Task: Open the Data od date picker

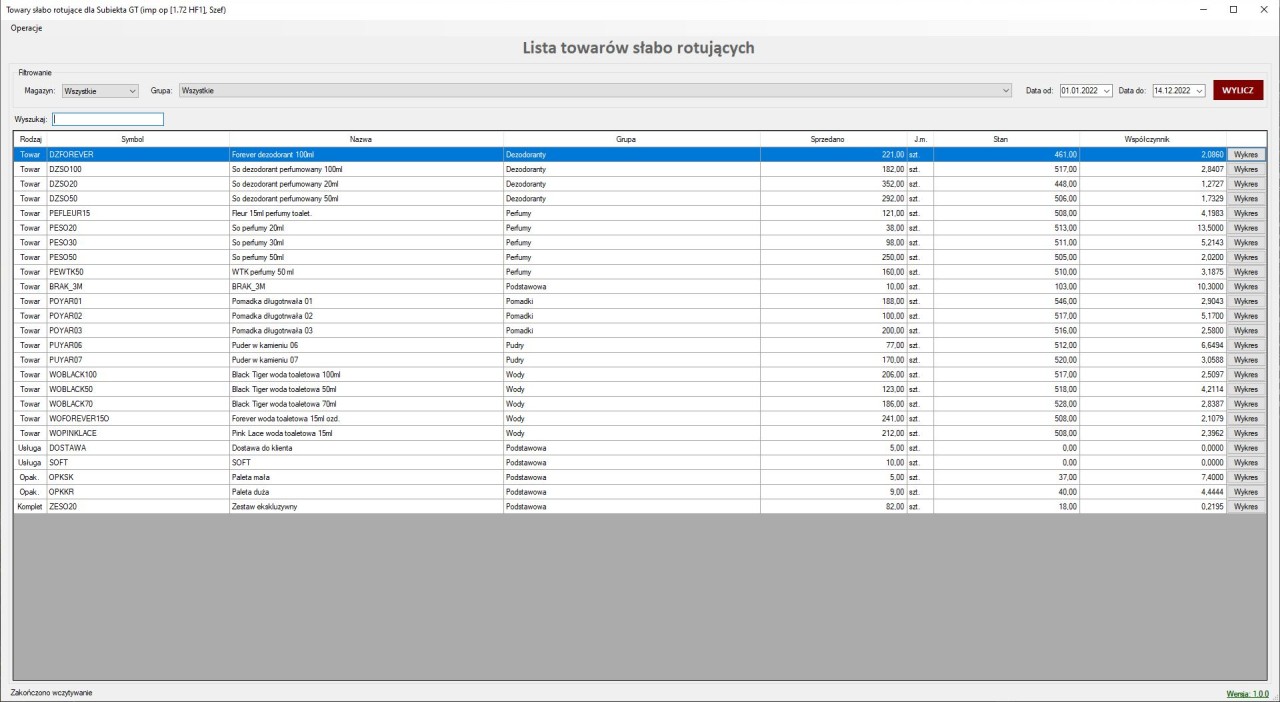Action: [x=1106, y=91]
